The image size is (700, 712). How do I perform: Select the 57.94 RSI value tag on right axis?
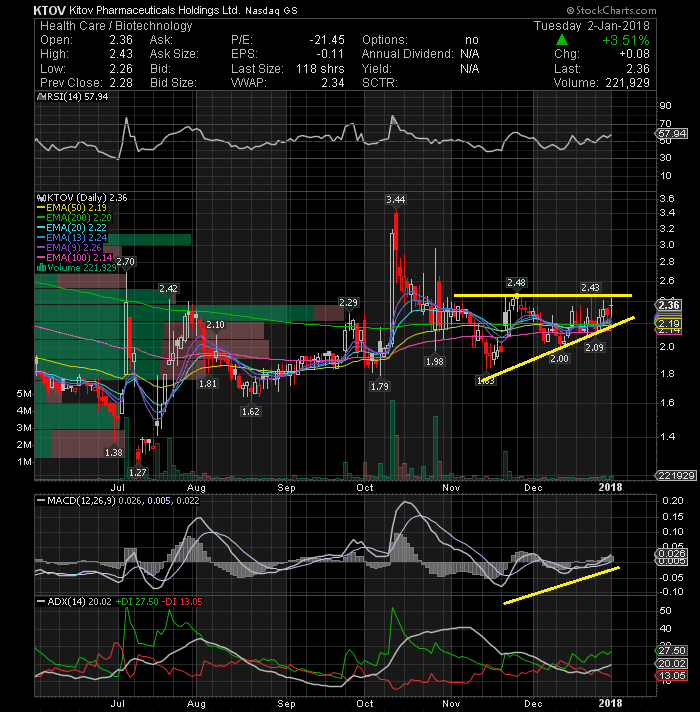tap(672, 134)
